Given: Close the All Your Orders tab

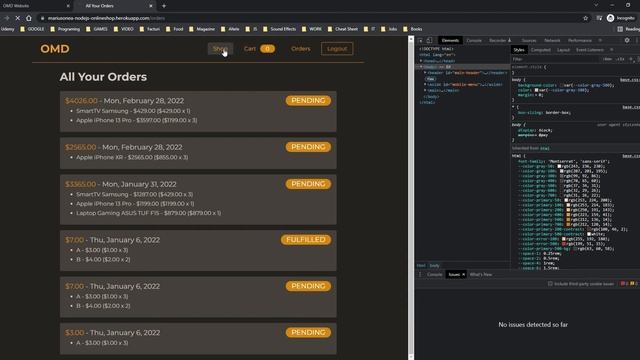Looking at the screenshot, I should click(151, 6).
